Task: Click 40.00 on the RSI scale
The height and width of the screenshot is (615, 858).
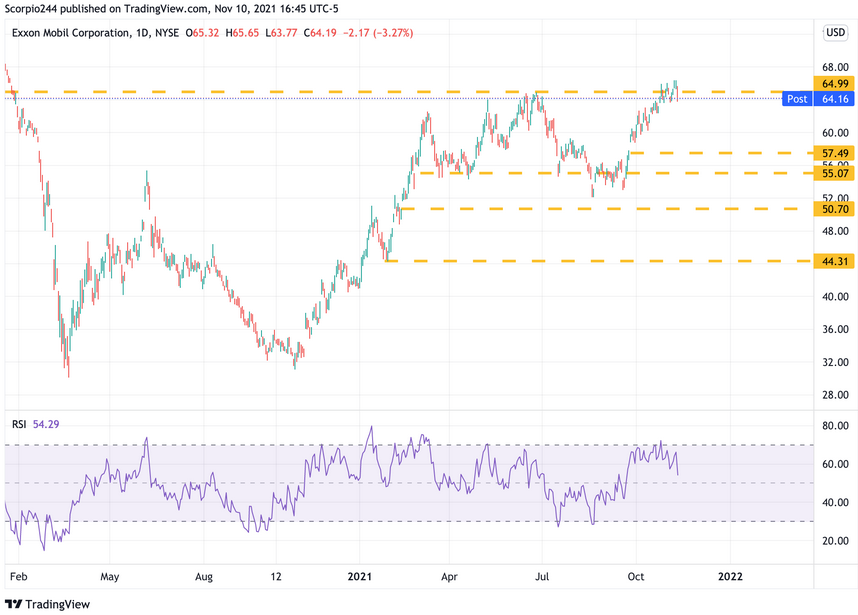Action: (836, 502)
